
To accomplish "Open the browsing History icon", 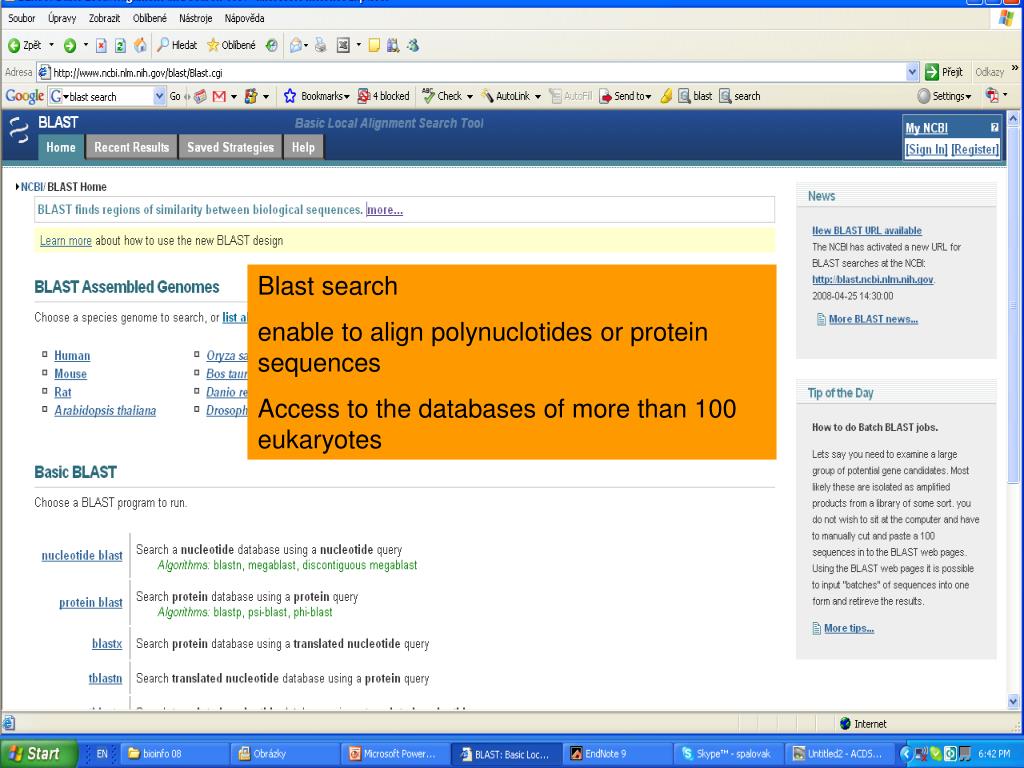I will (x=272, y=45).
